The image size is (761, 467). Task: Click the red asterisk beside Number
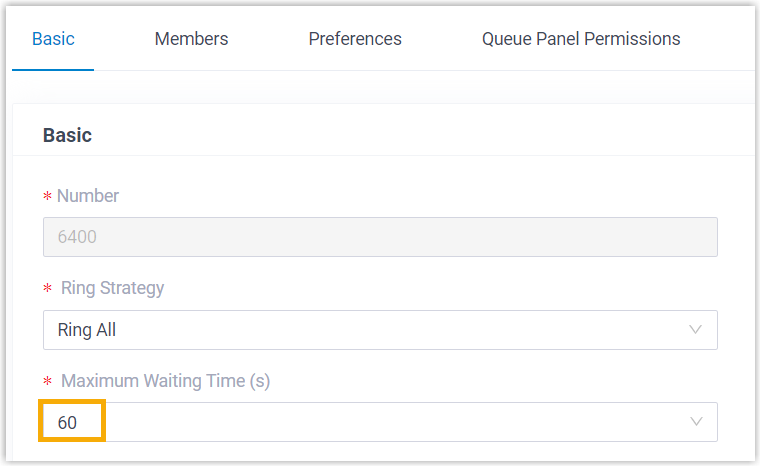(x=47, y=197)
